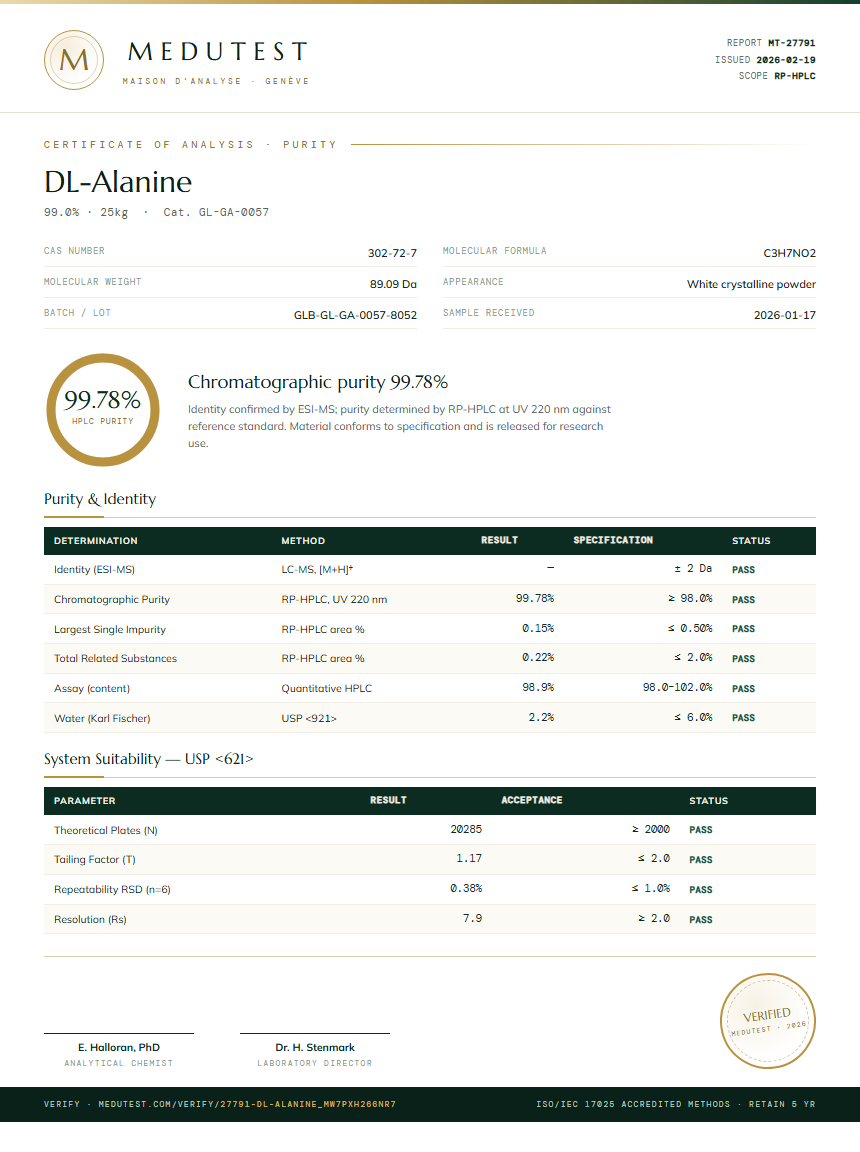Click the Medutest M logo emblem

(73, 60)
